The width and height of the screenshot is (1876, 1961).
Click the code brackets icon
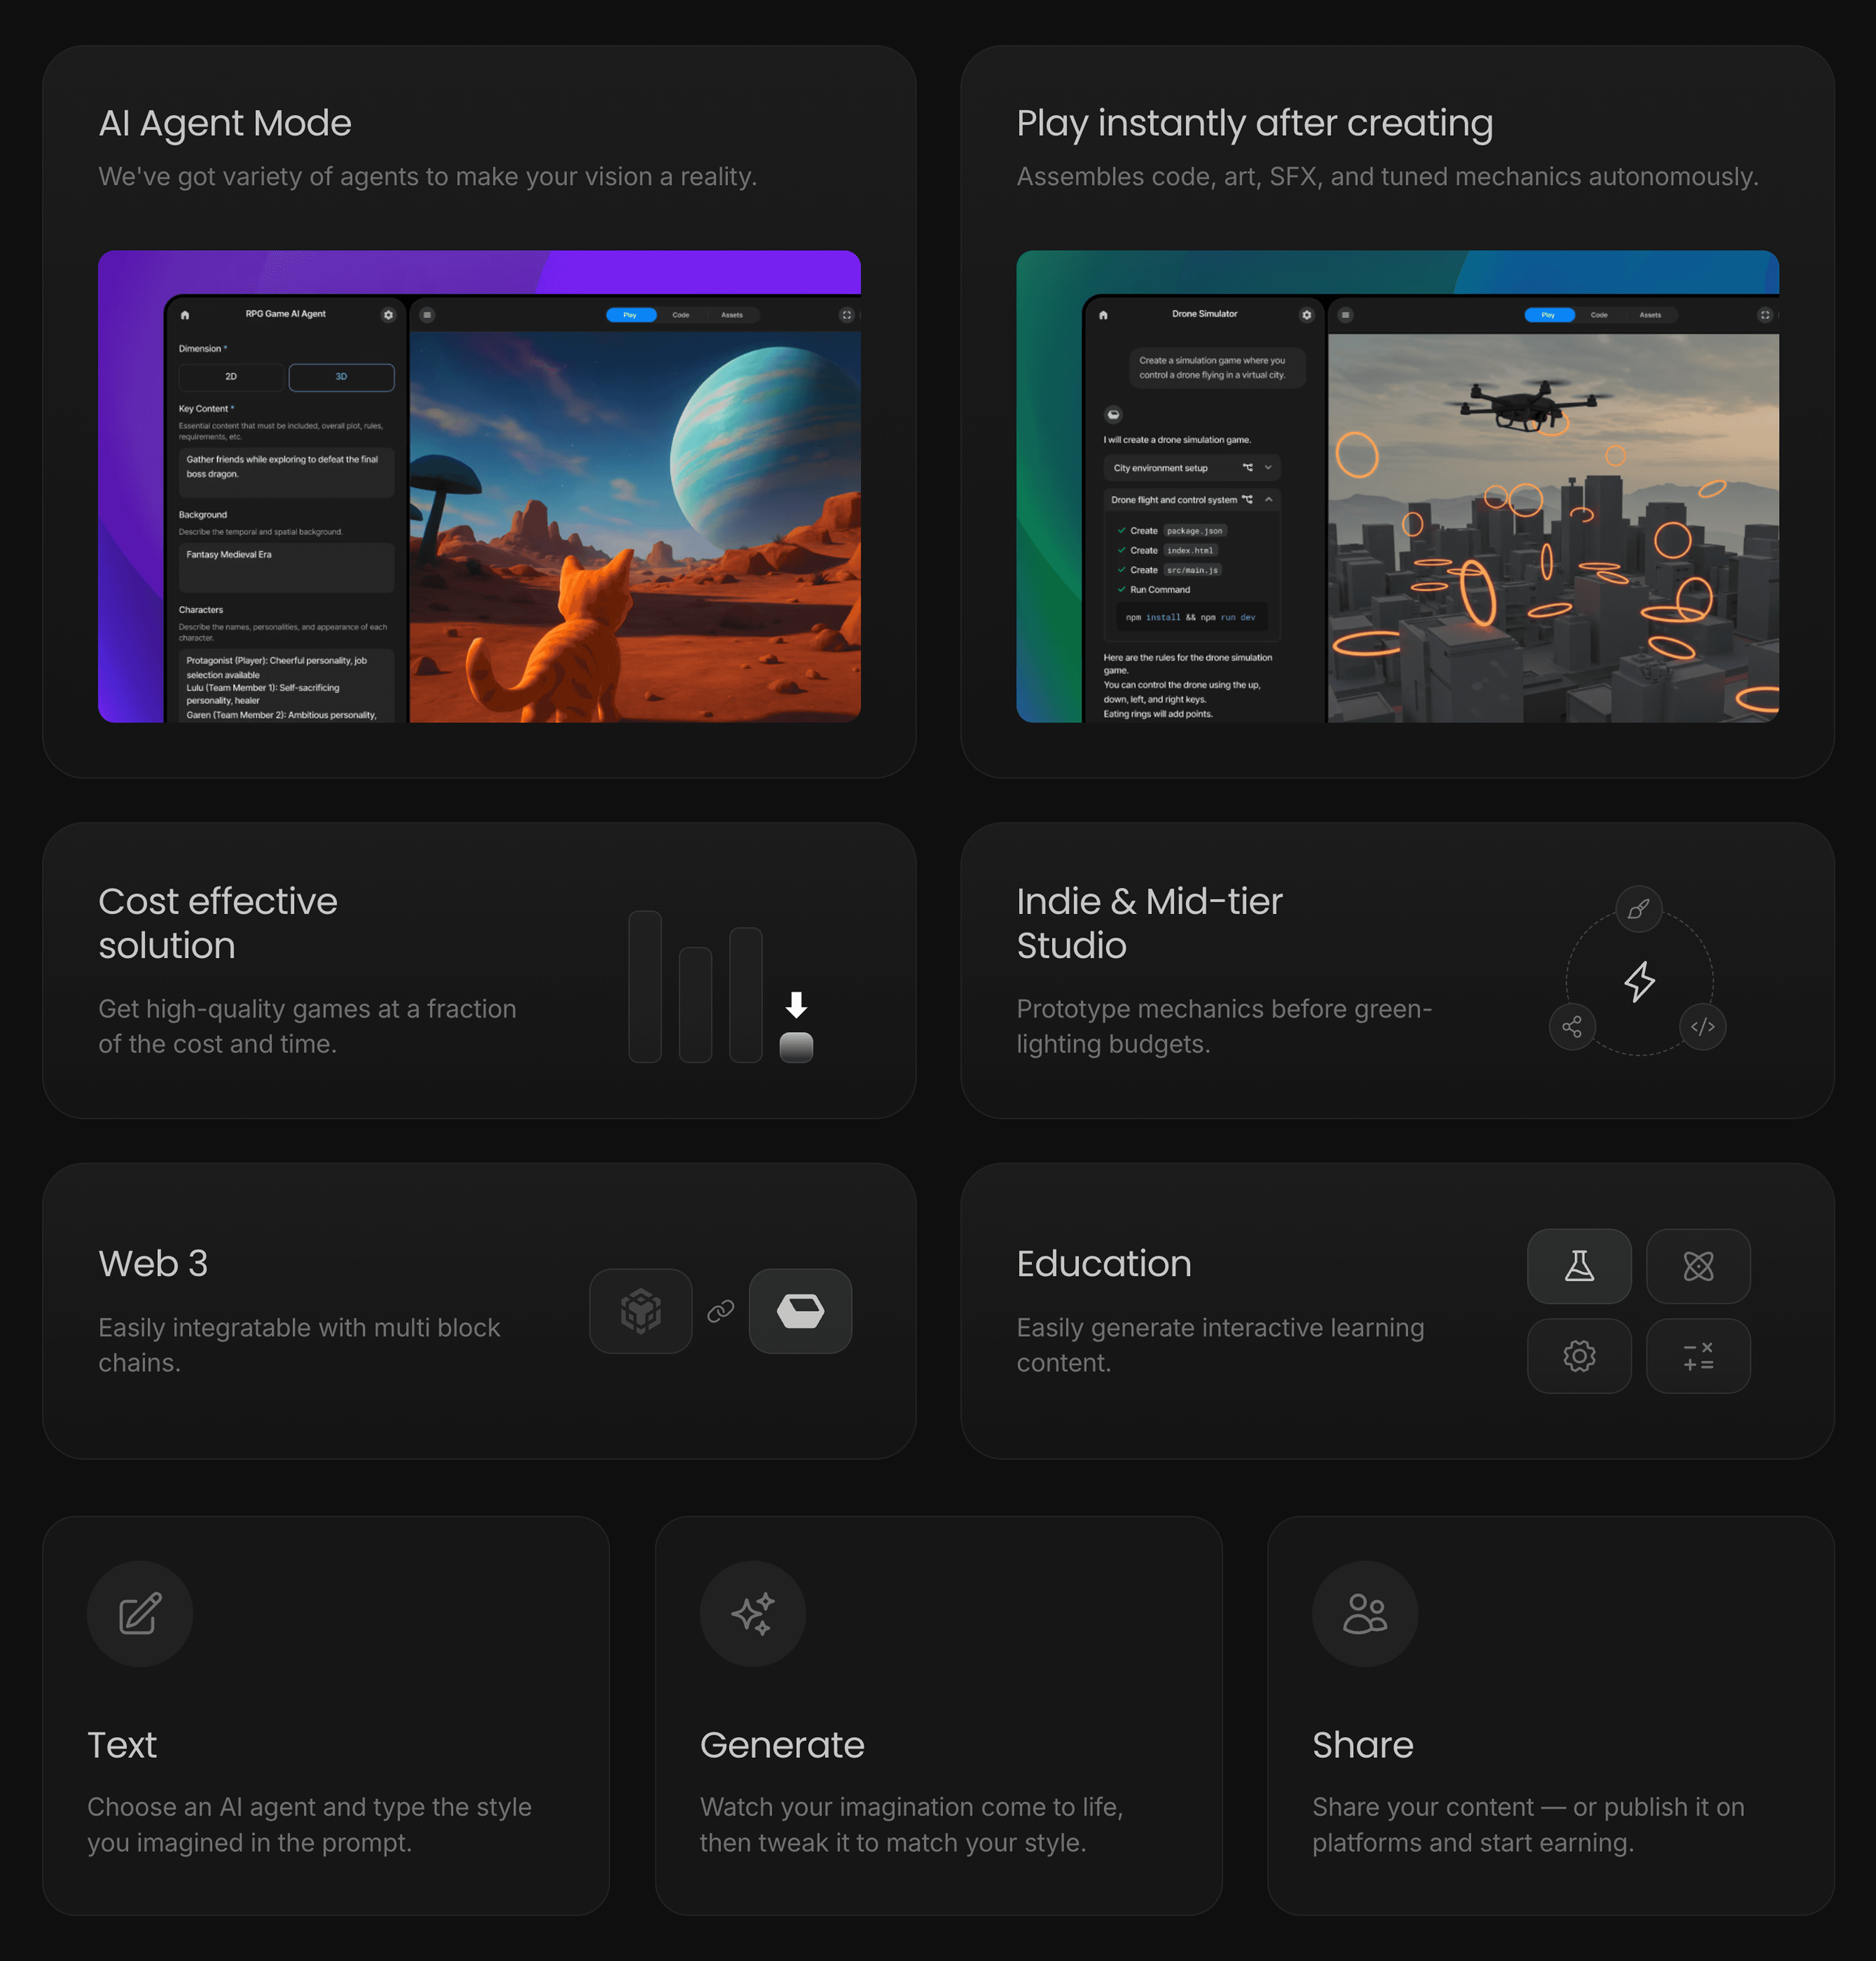[1702, 1027]
